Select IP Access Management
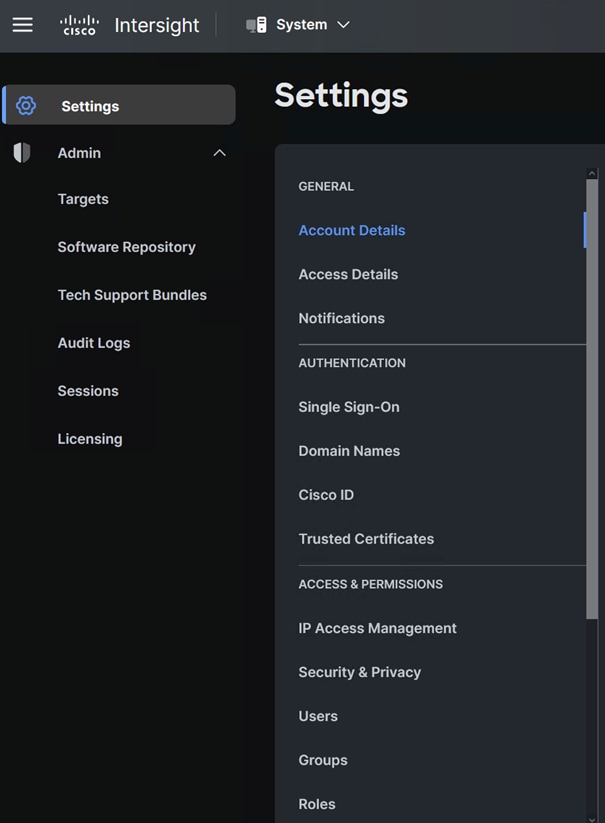The height and width of the screenshot is (823, 605). pyautogui.click(x=377, y=628)
